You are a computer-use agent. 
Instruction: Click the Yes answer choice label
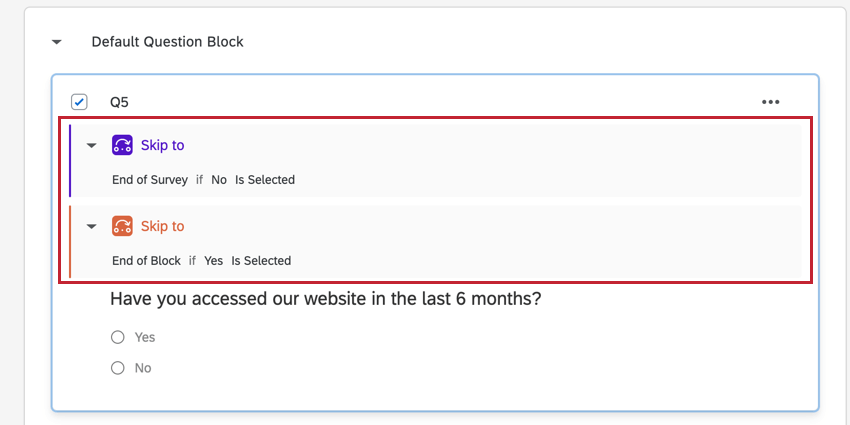[x=145, y=337]
